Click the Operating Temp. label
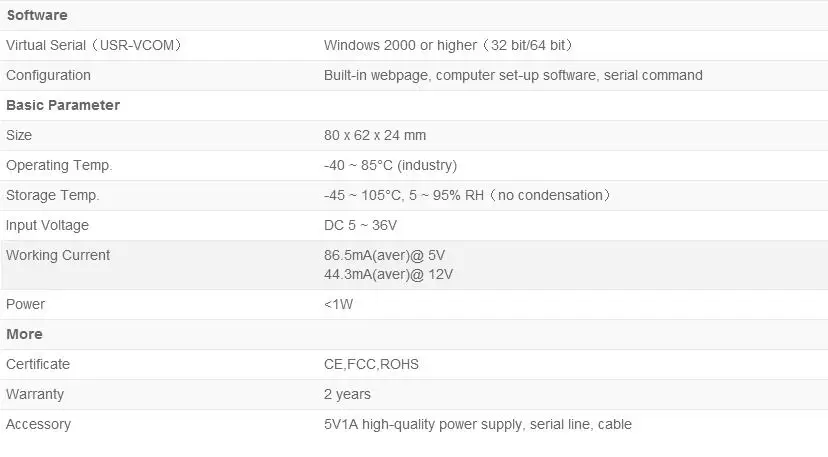 (x=59, y=165)
